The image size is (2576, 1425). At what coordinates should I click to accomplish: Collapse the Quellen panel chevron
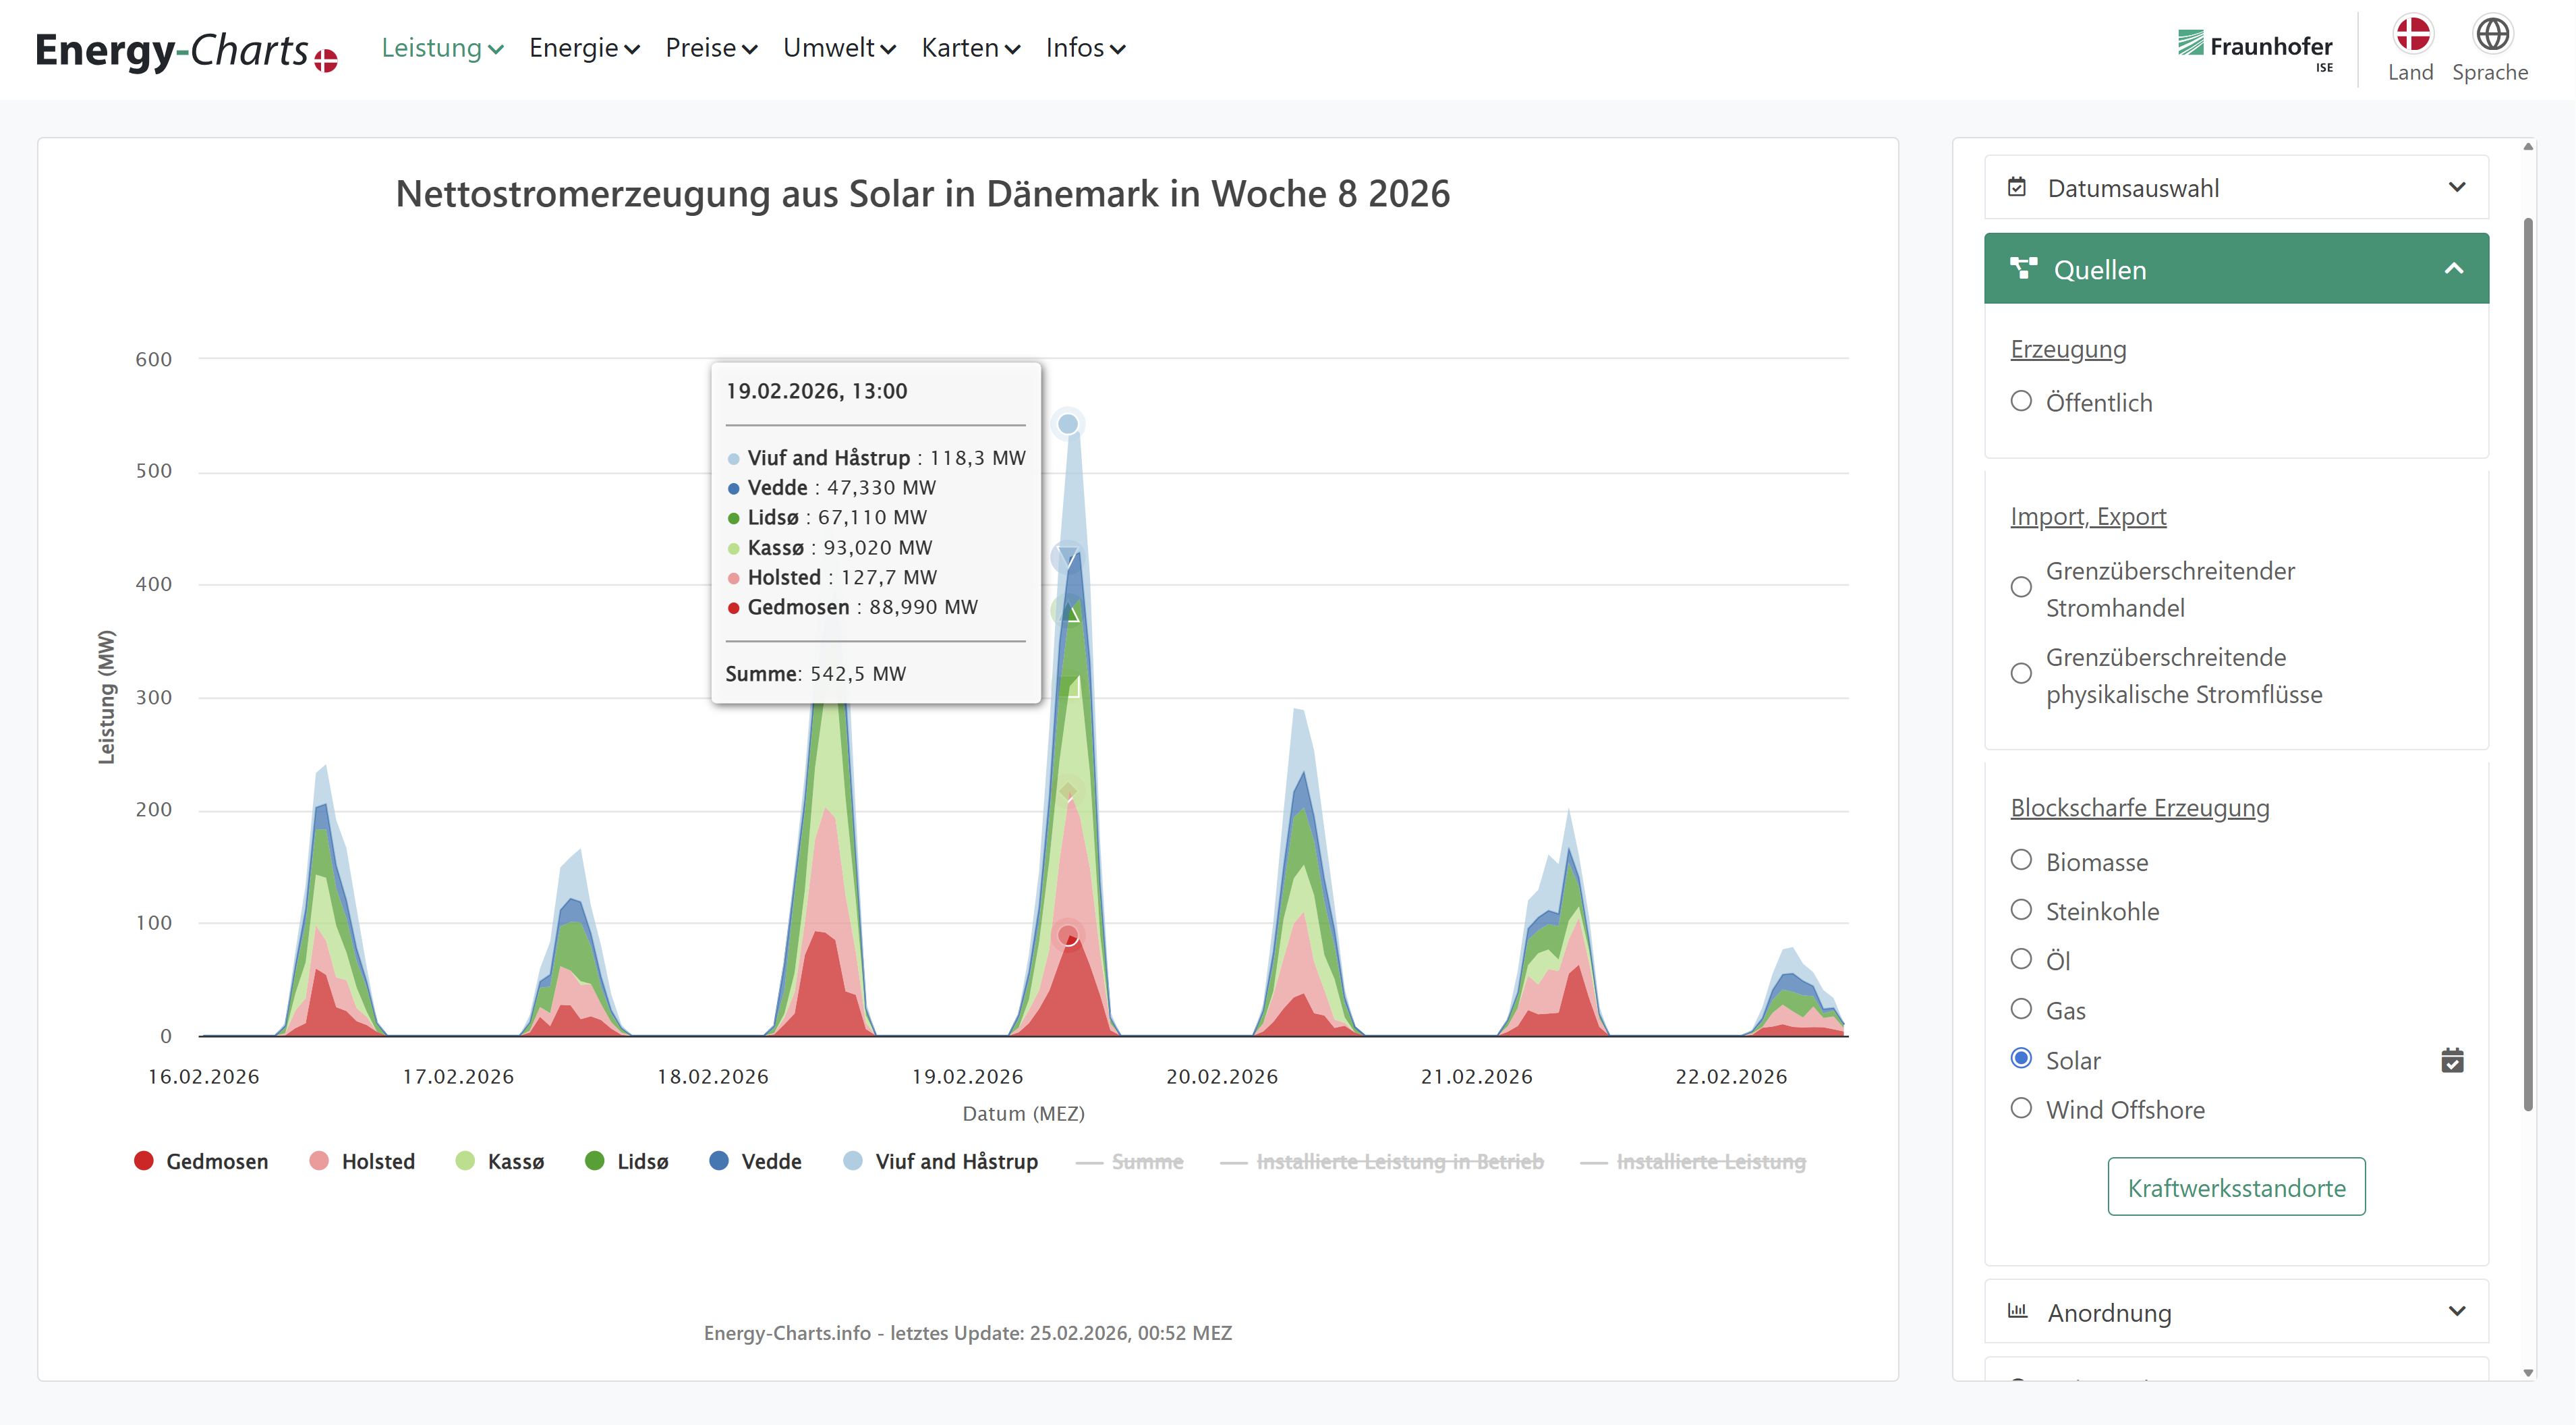pyautogui.click(x=2453, y=268)
